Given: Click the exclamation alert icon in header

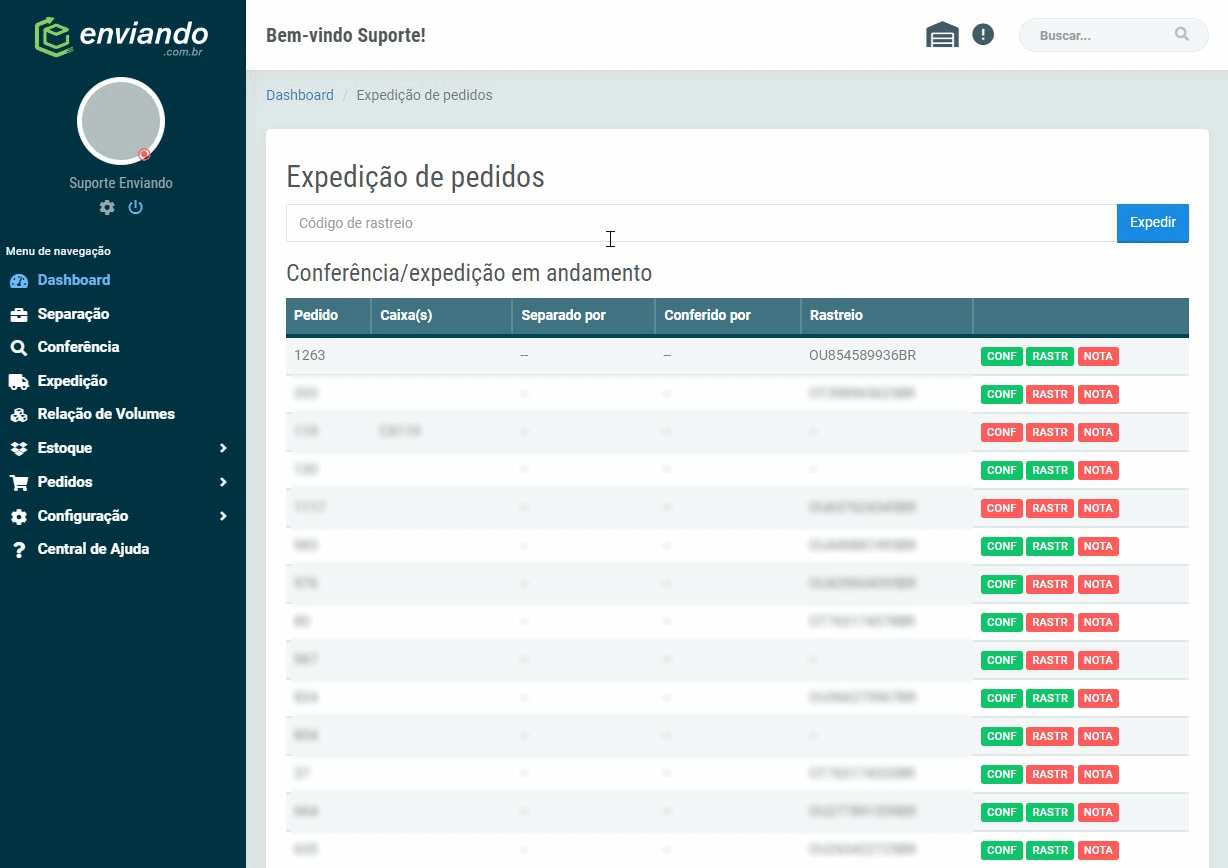Looking at the screenshot, I should pos(983,35).
